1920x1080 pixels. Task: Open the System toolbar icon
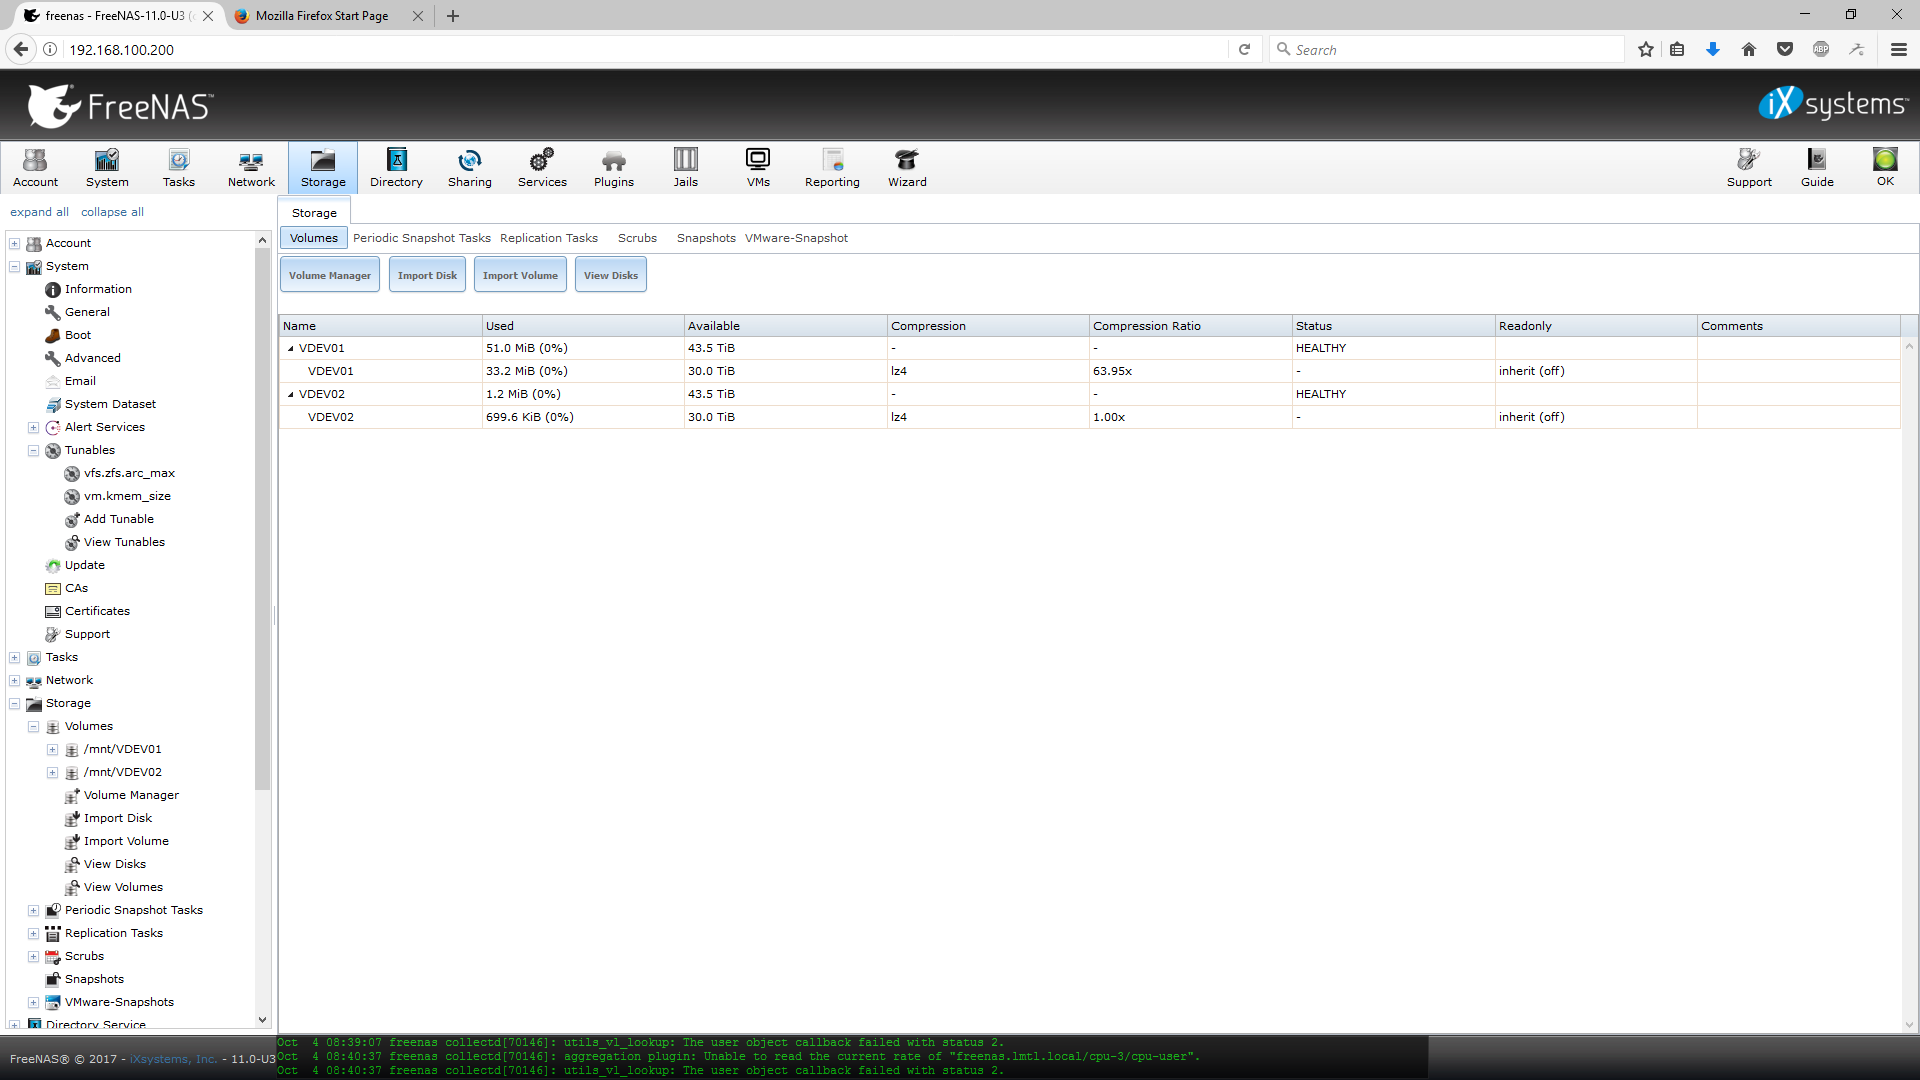[x=107, y=168]
